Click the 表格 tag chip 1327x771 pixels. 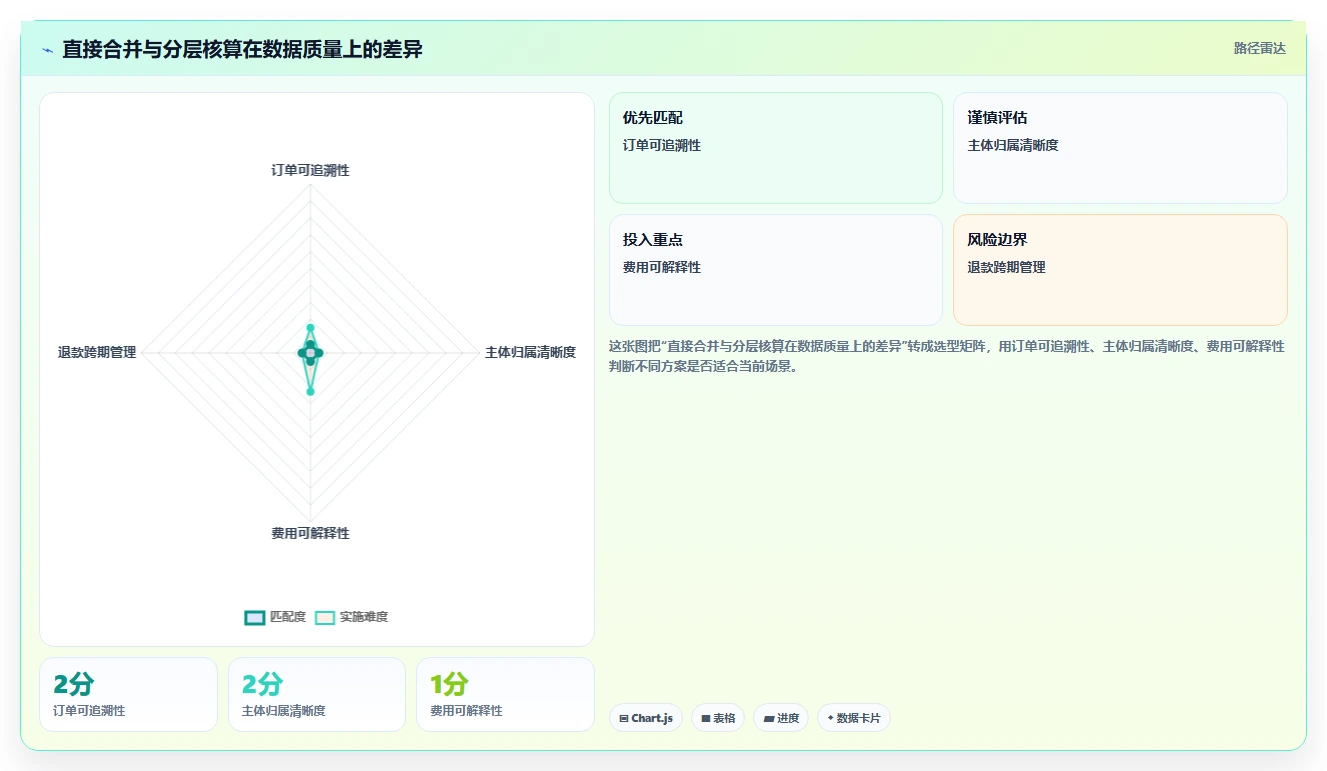point(718,718)
